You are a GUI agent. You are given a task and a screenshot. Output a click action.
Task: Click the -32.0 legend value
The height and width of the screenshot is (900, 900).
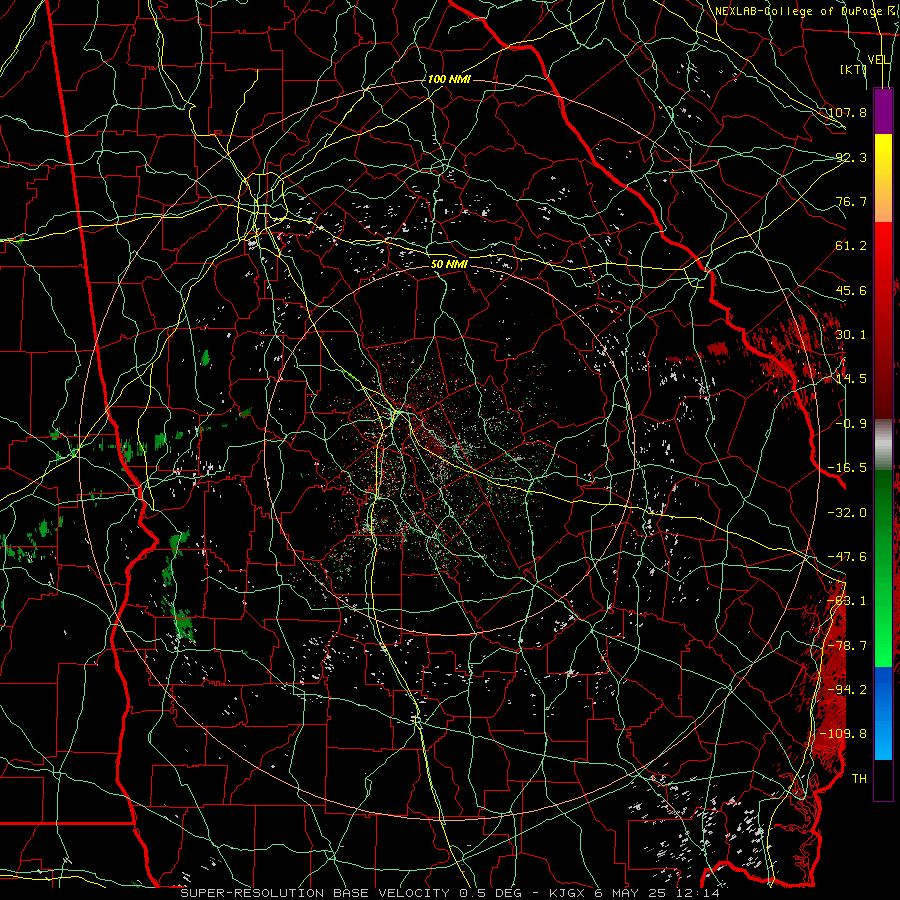point(847,512)
